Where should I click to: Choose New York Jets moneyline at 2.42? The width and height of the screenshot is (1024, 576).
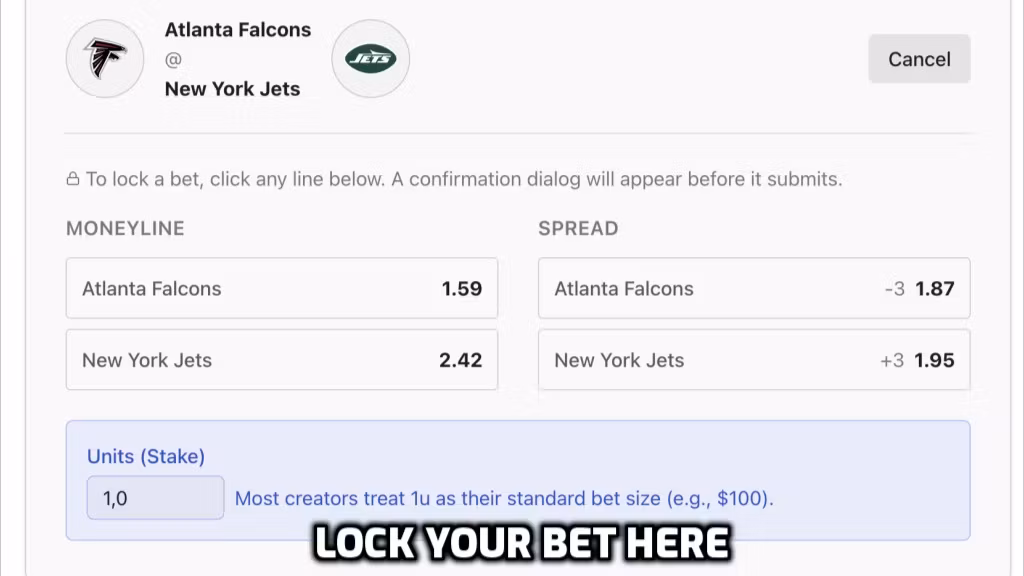pyautogui.click(x=281, y=360)
